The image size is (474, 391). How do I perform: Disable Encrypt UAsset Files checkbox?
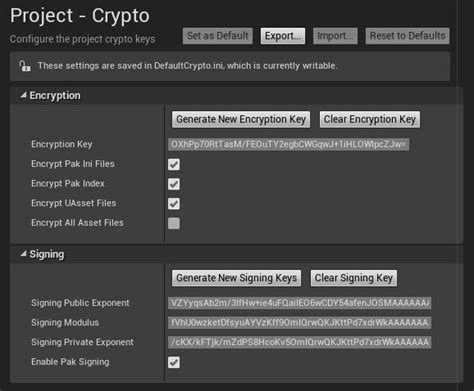[174, 204]
